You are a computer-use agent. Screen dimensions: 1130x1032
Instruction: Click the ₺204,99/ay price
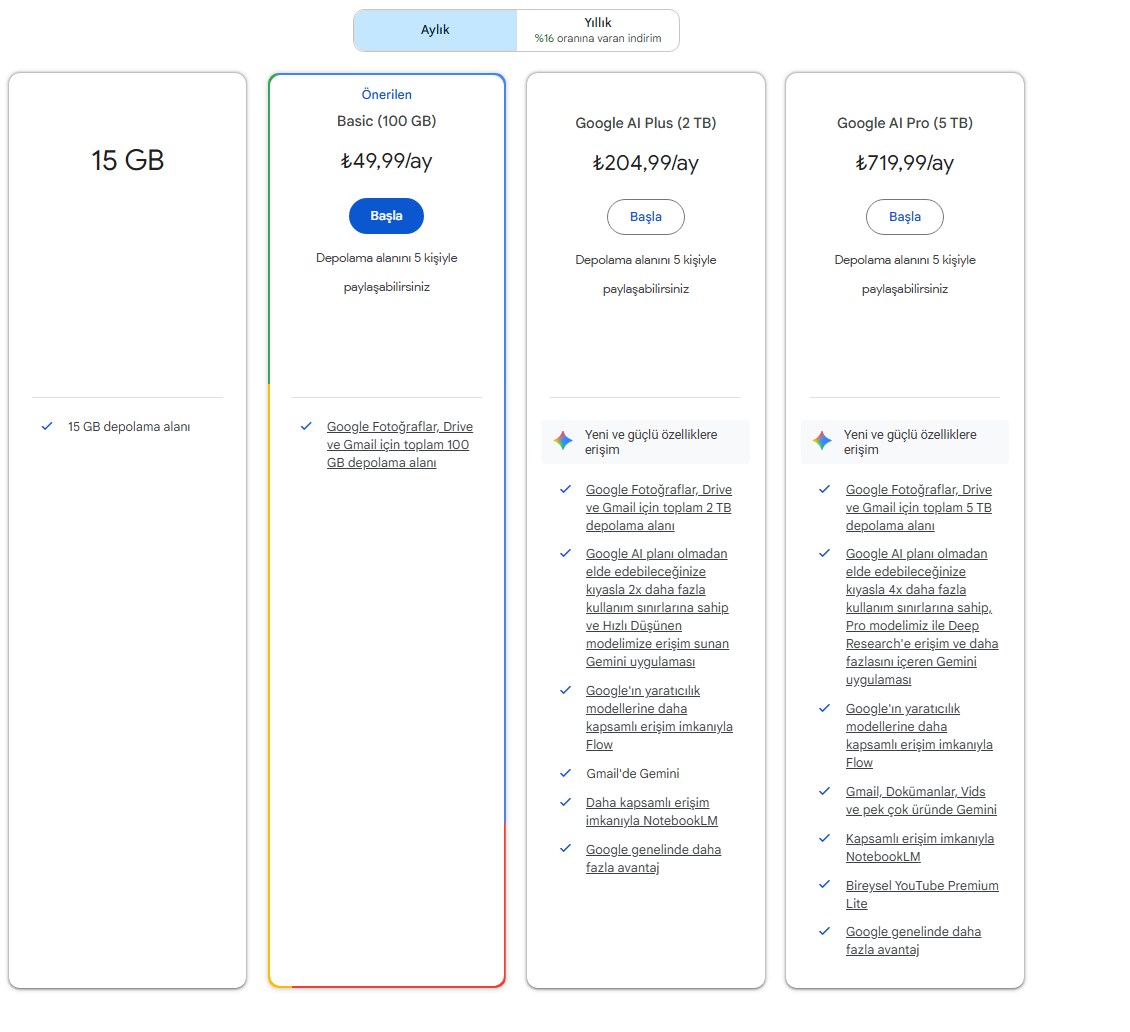[646, 163]
